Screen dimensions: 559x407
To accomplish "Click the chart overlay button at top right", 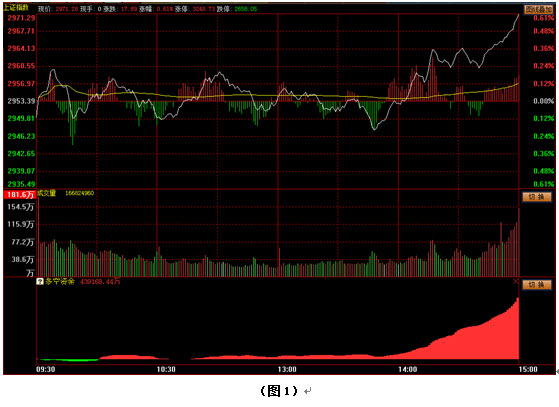I will coord(538,9).
